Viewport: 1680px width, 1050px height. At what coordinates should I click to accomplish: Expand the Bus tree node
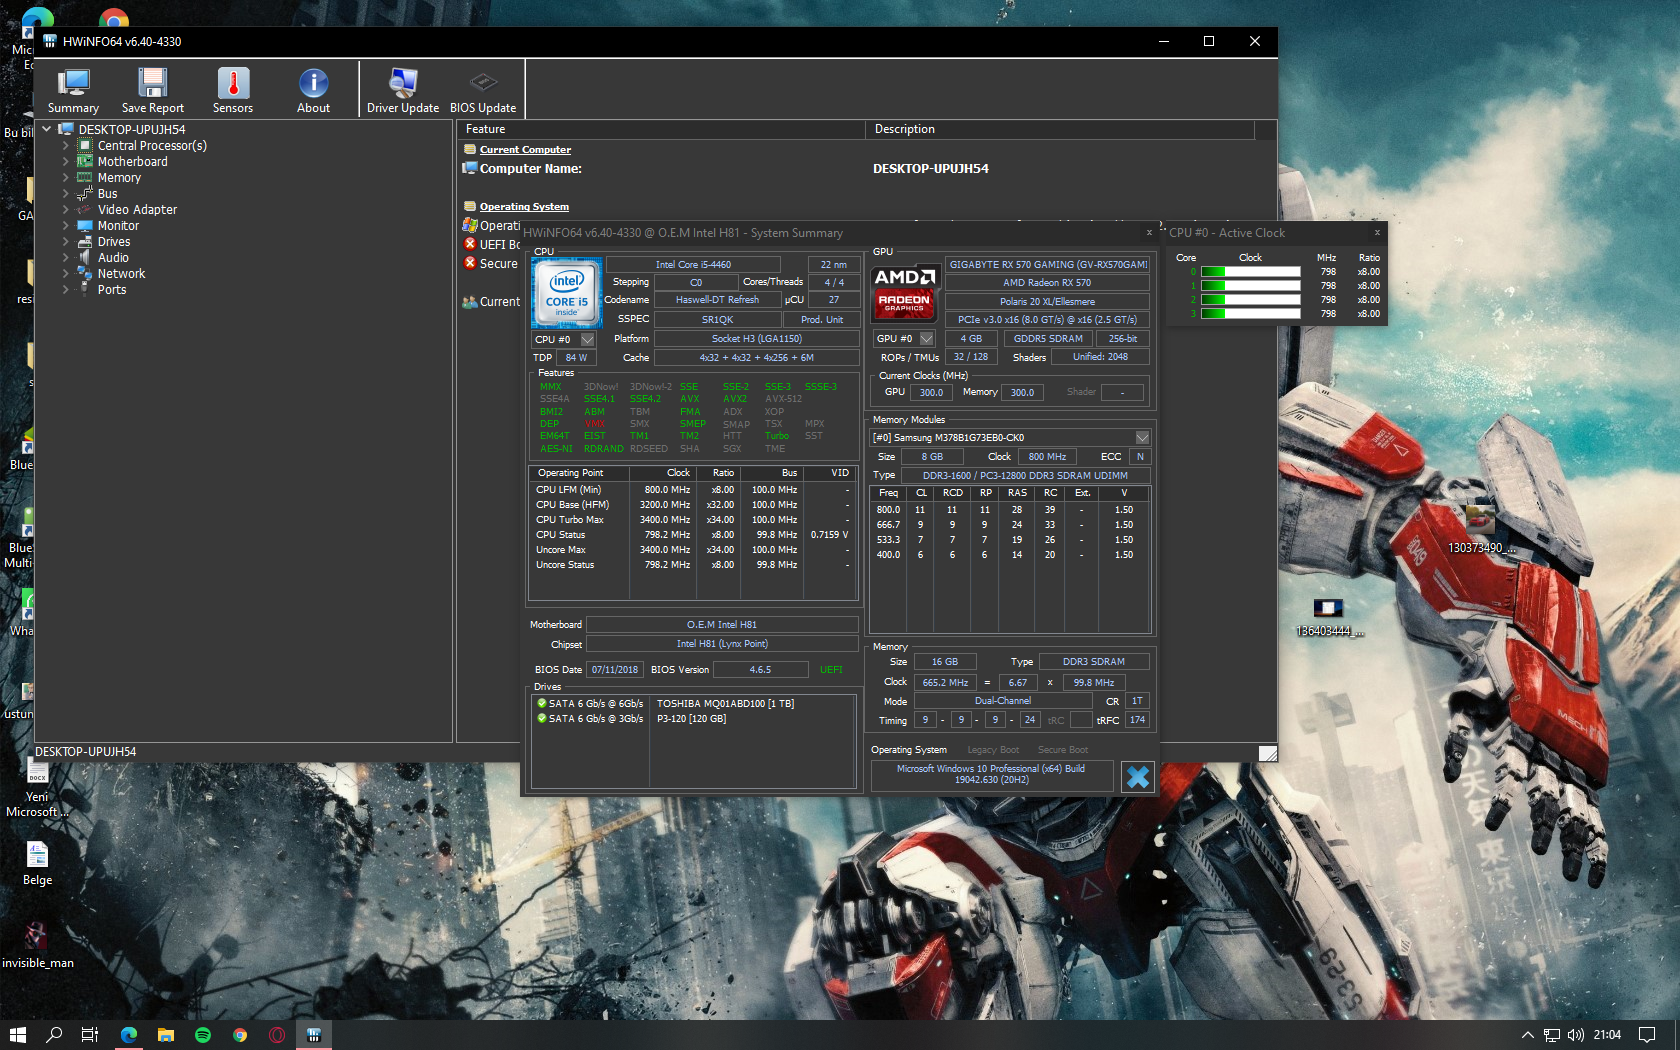point(66,194)
